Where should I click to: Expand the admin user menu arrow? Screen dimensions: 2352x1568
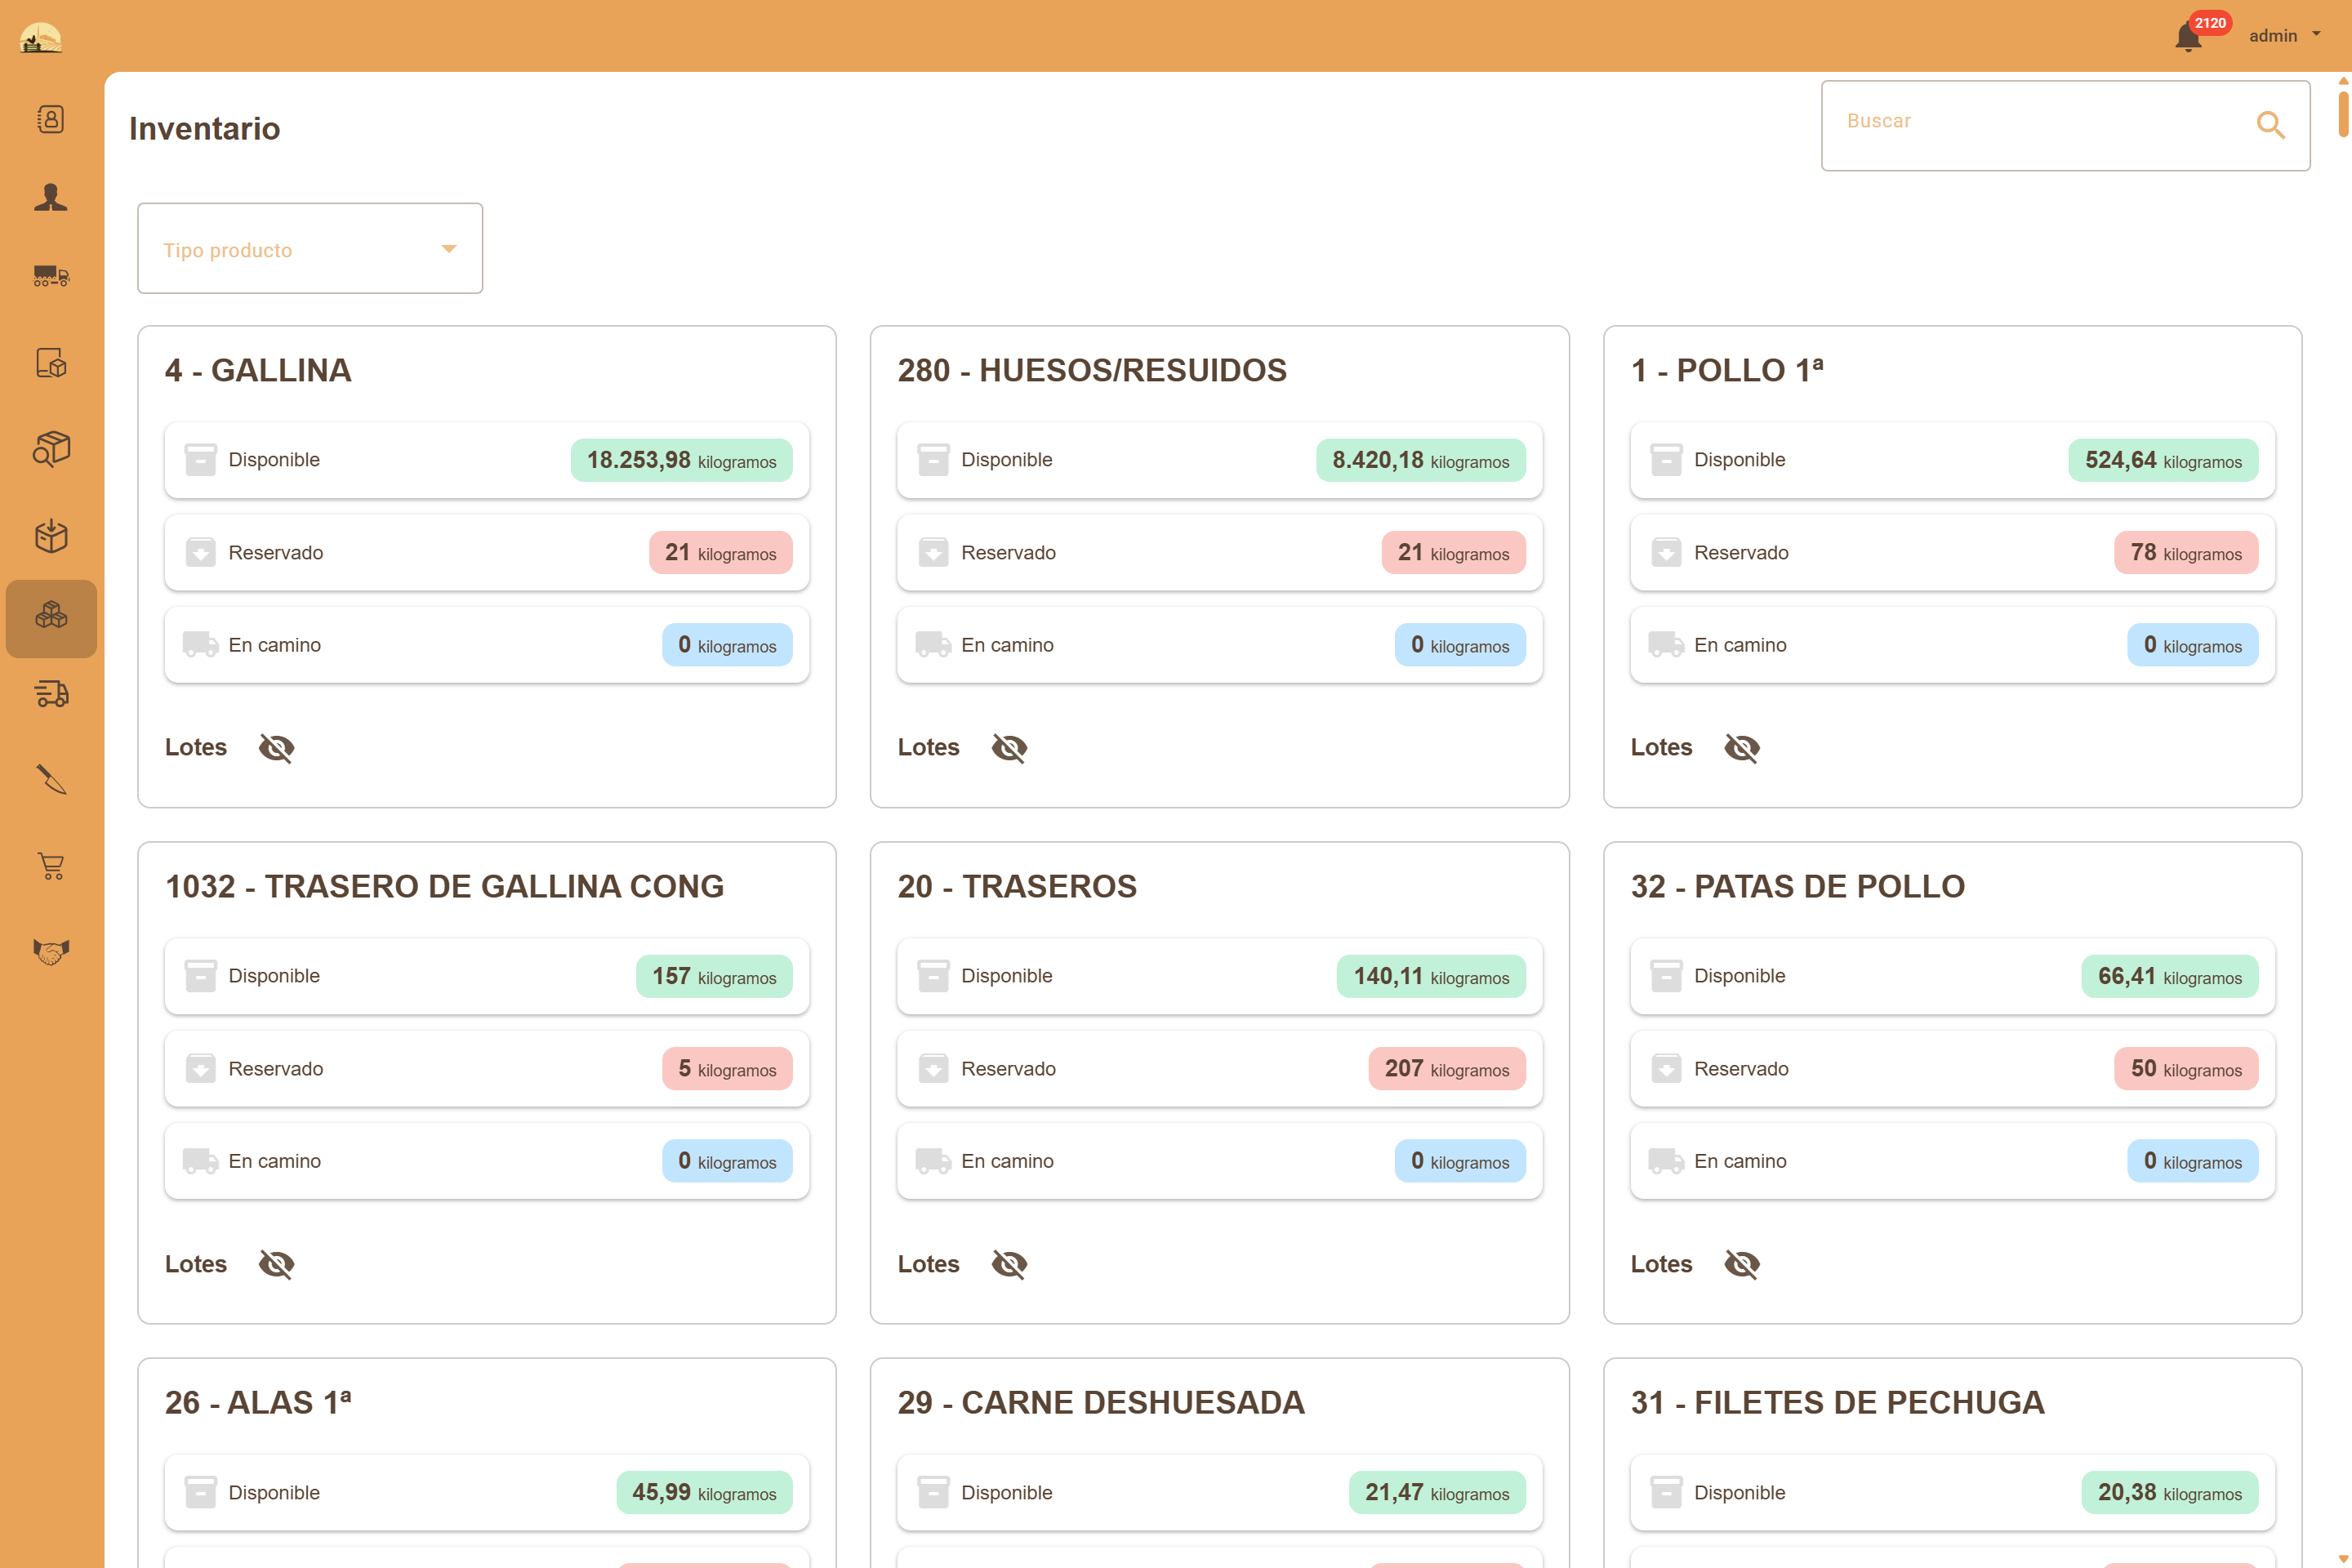click(2316, 35)
